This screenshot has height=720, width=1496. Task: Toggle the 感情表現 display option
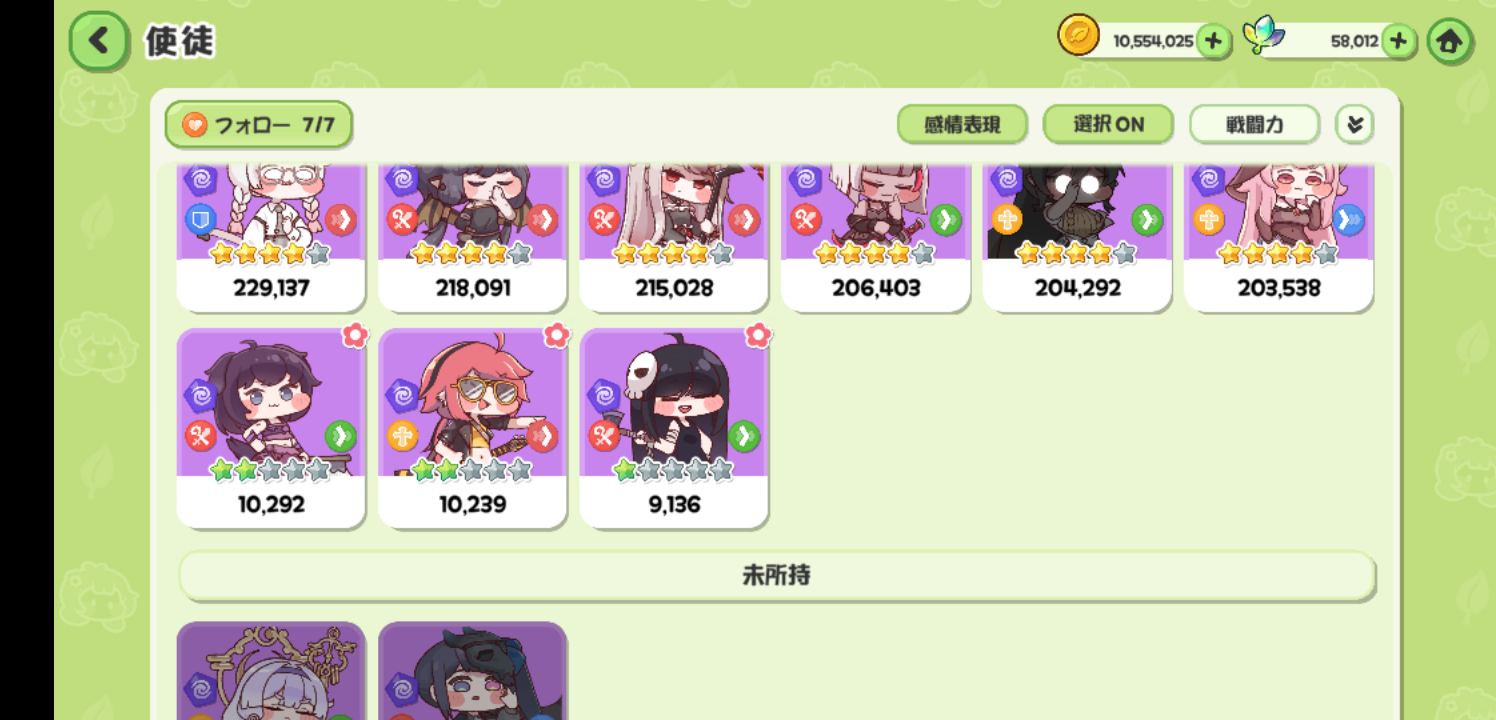[962, 125]
